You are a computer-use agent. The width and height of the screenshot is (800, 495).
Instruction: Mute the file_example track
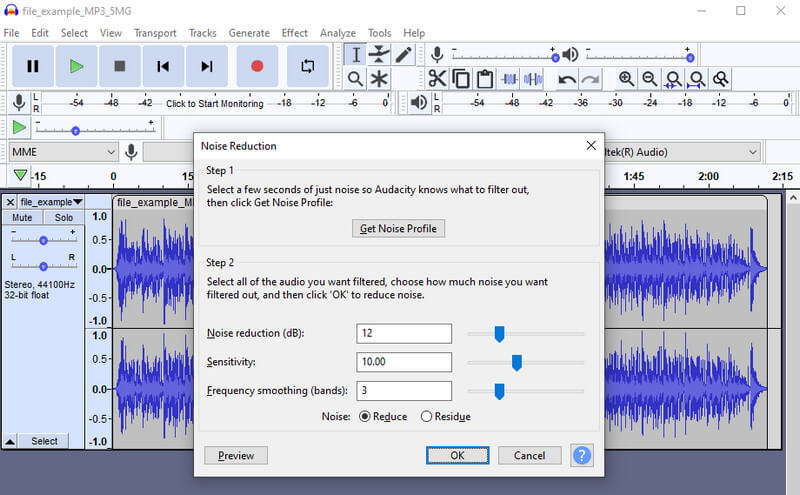pos(23,218)
